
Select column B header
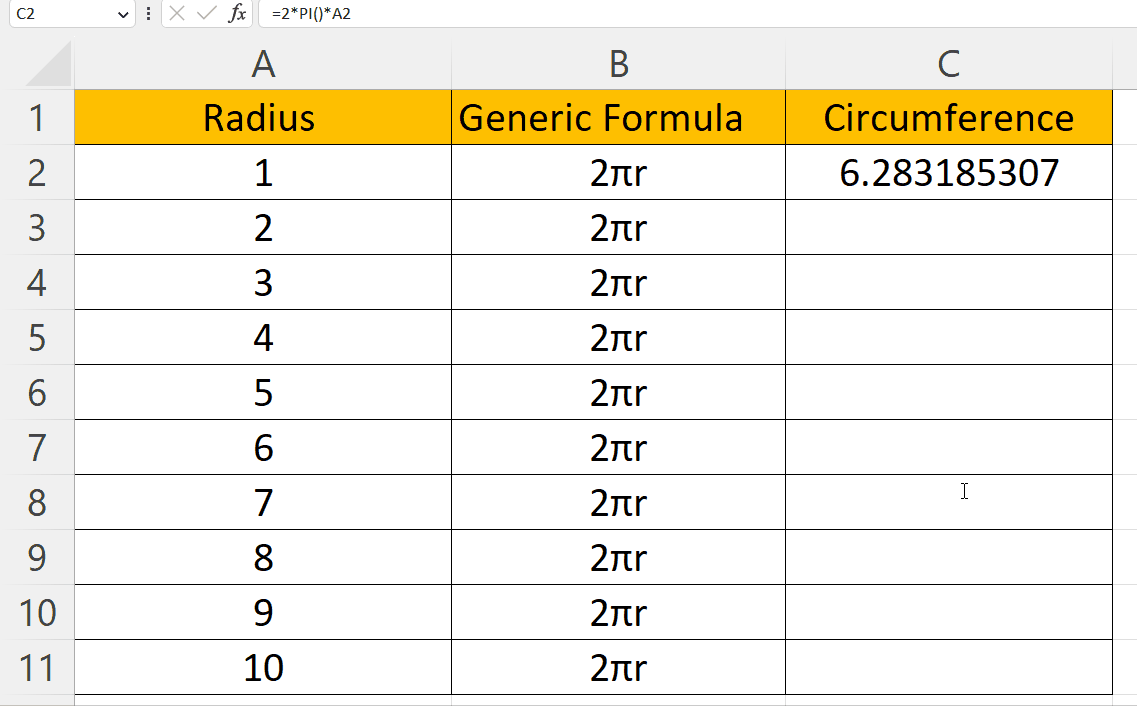point(618,62)
